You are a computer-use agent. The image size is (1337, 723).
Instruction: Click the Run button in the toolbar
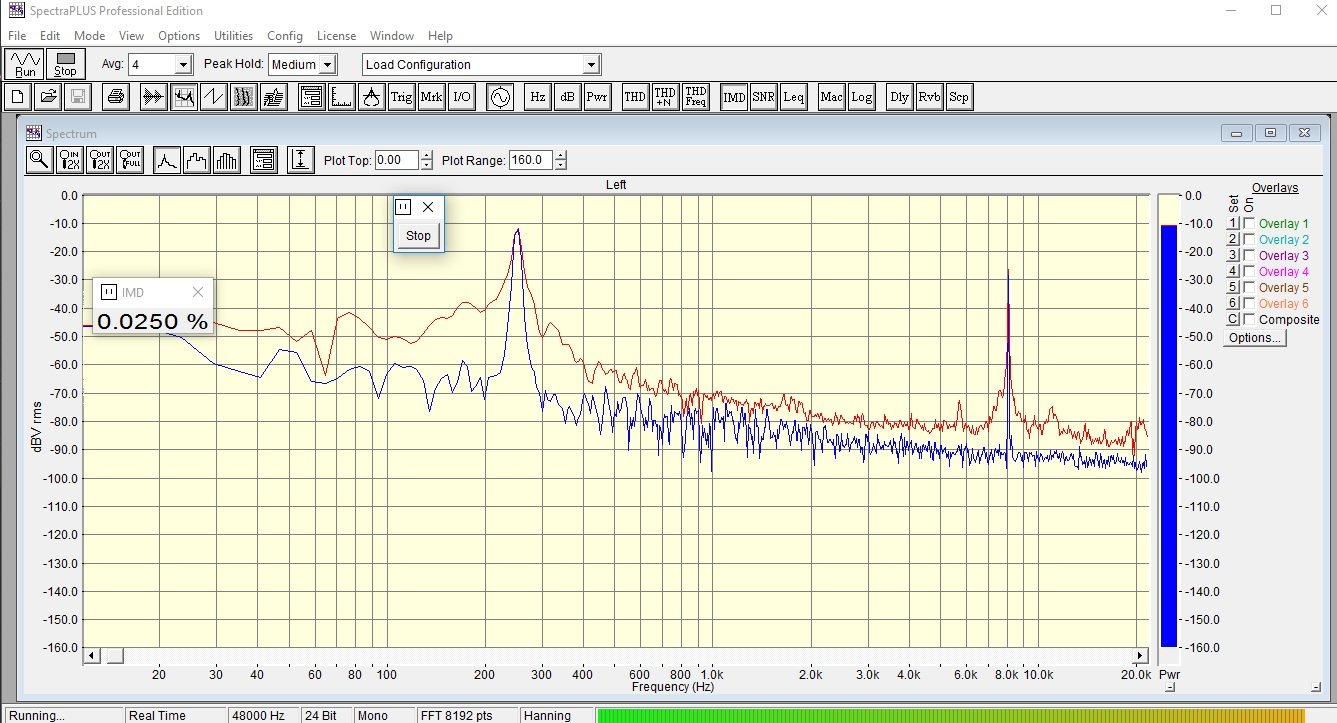[24, 65]
